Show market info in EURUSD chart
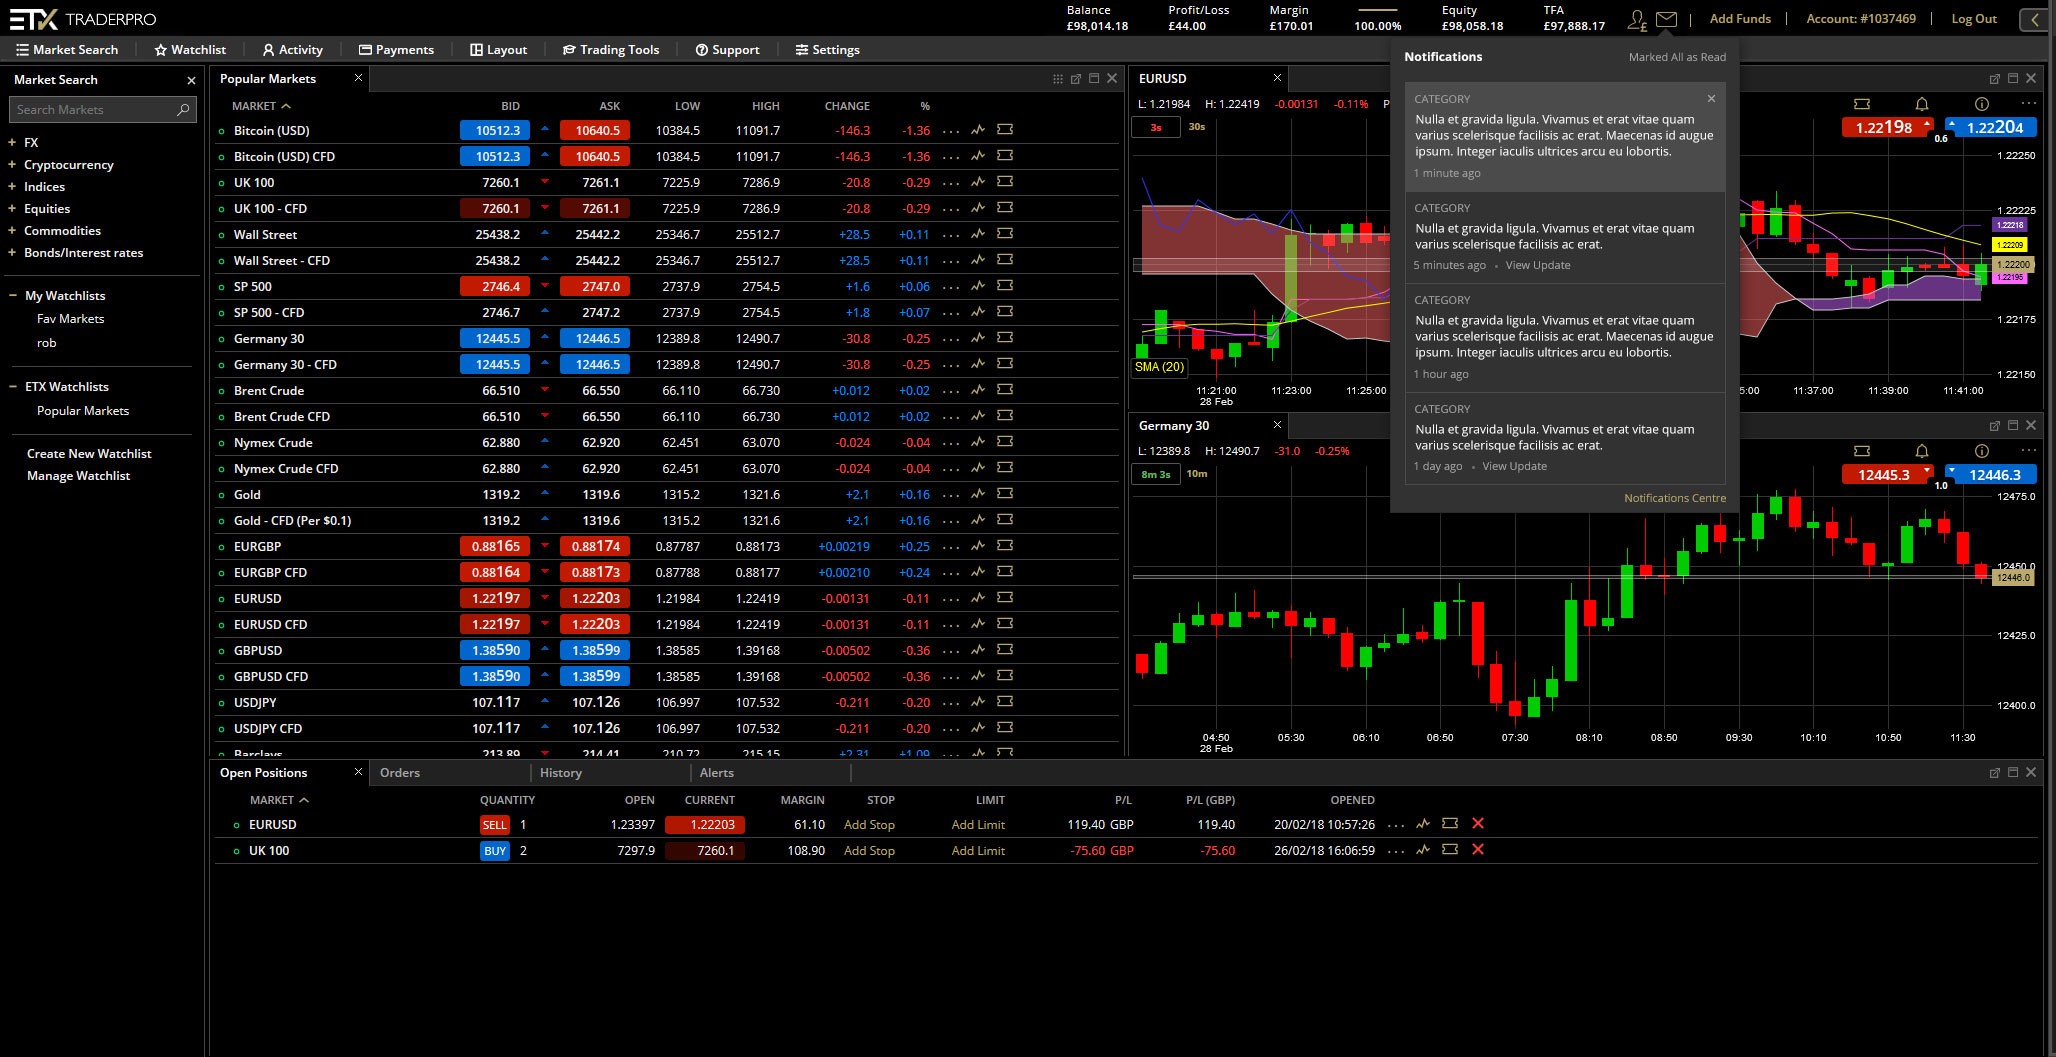This screenshot has height=1057, width=2056. [1981, 104]
